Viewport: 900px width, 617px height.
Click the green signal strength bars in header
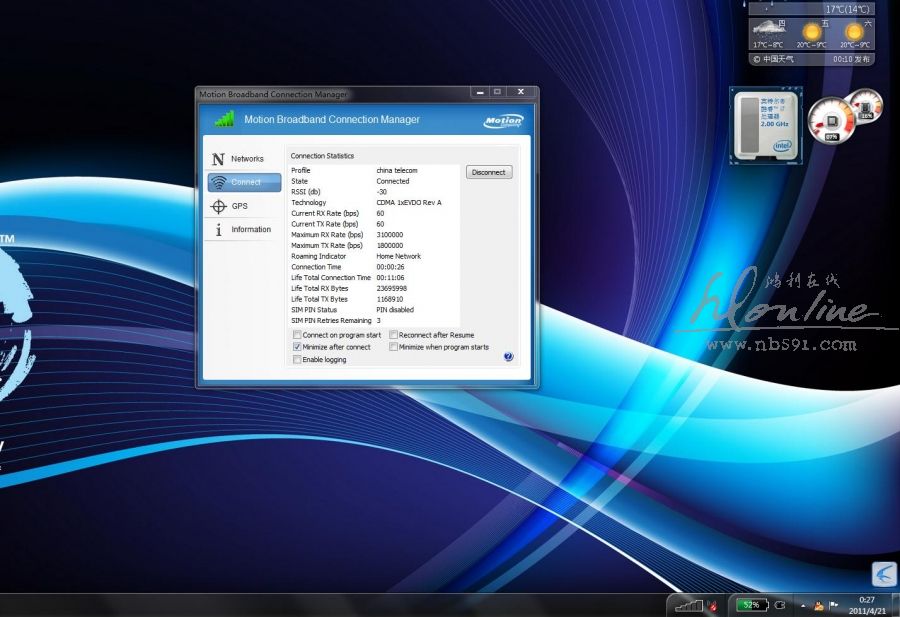(224, 119)
